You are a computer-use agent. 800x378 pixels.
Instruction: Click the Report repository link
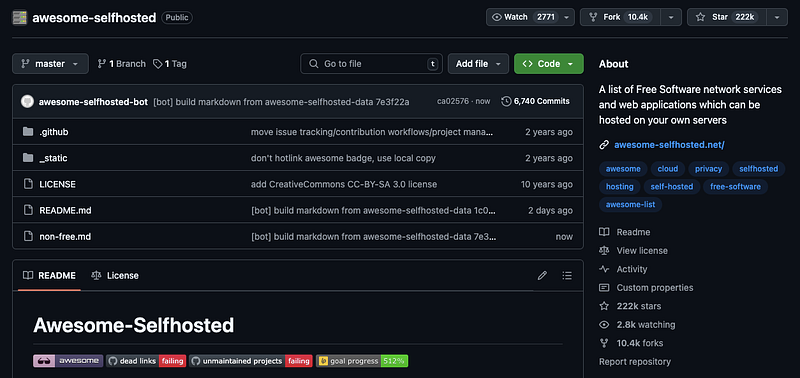coord(635,362)
